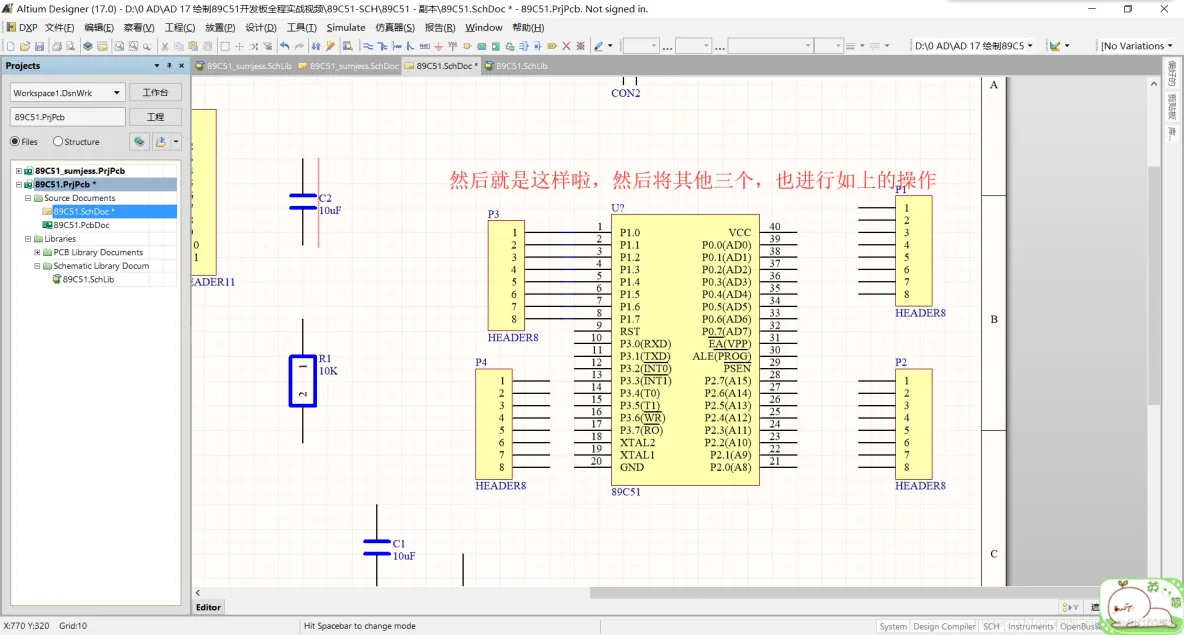The image size is (1184, 635).
Task: Collapse the Libraries folder
Action: (28, 239)
